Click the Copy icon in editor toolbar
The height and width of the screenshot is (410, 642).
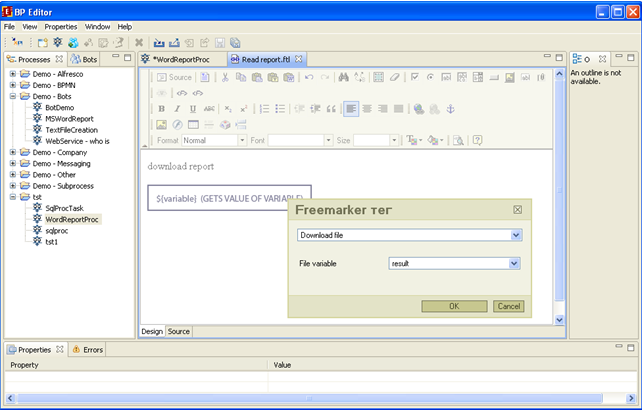(x=241, y=77)
